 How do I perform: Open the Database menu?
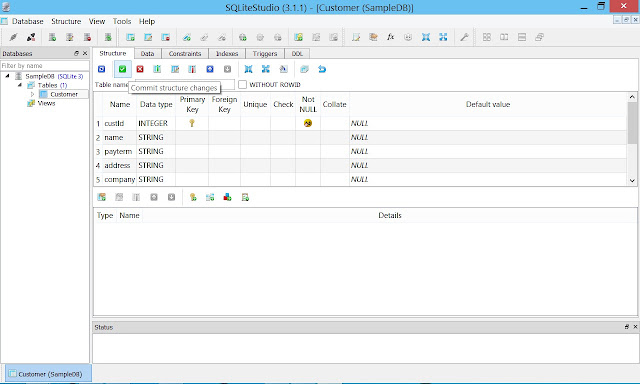27,21
